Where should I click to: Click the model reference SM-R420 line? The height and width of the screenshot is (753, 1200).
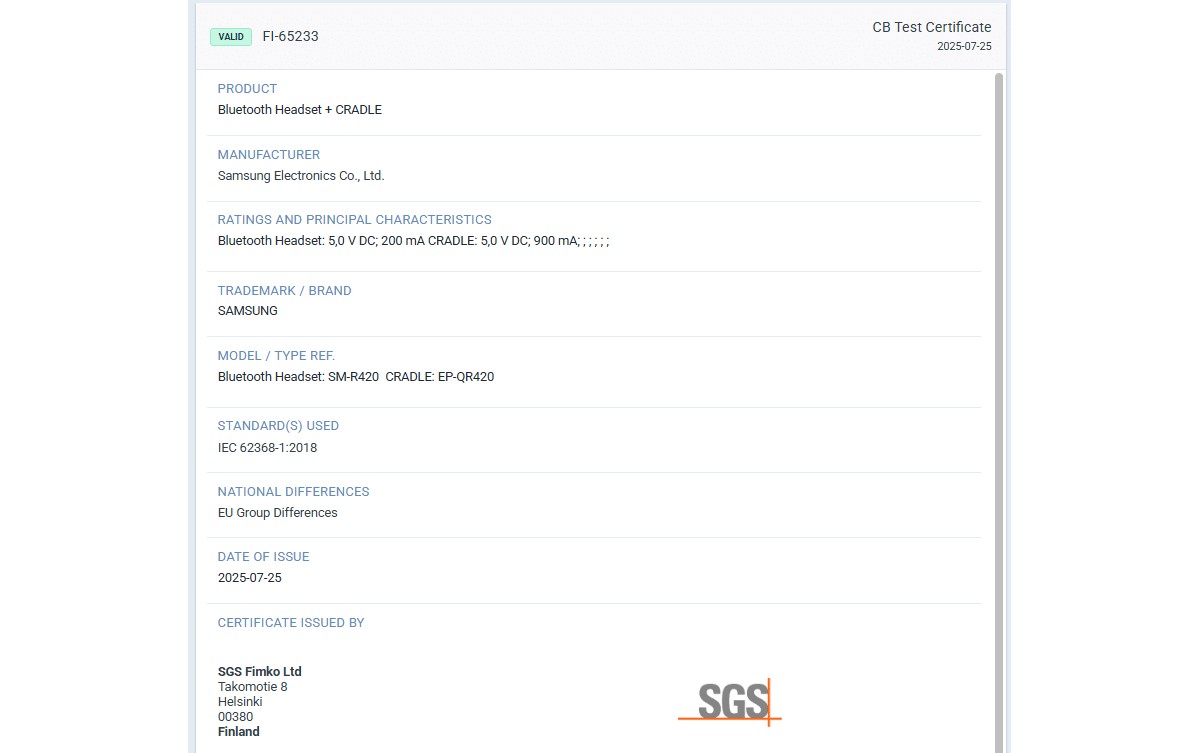click(355, 377)
